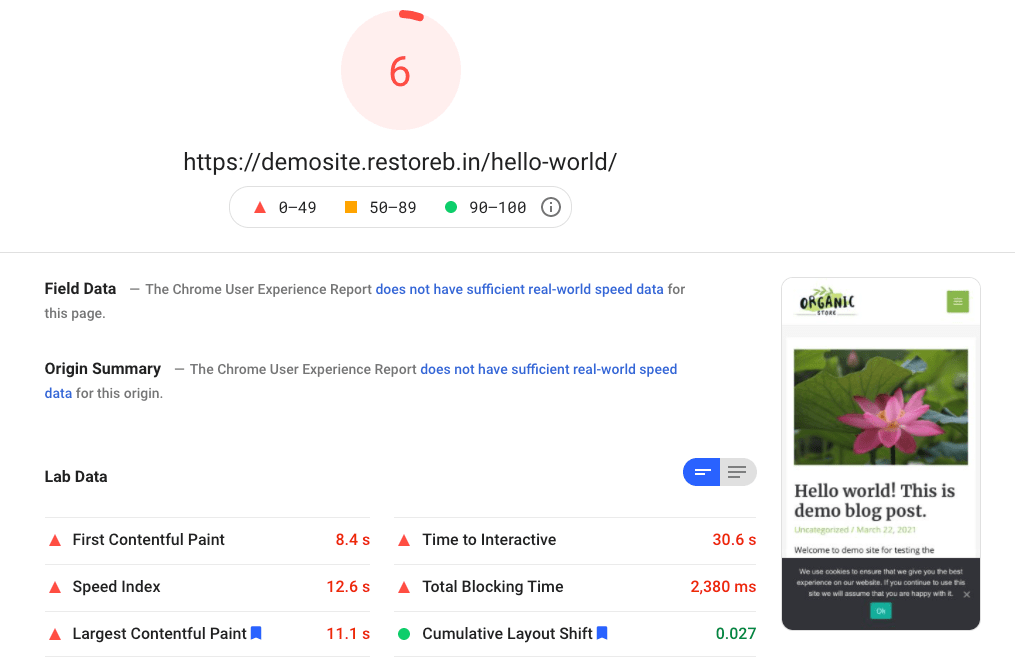The image size is (1015, 667).
Task: Click the 12.6 s value
Action: [348, 587]
